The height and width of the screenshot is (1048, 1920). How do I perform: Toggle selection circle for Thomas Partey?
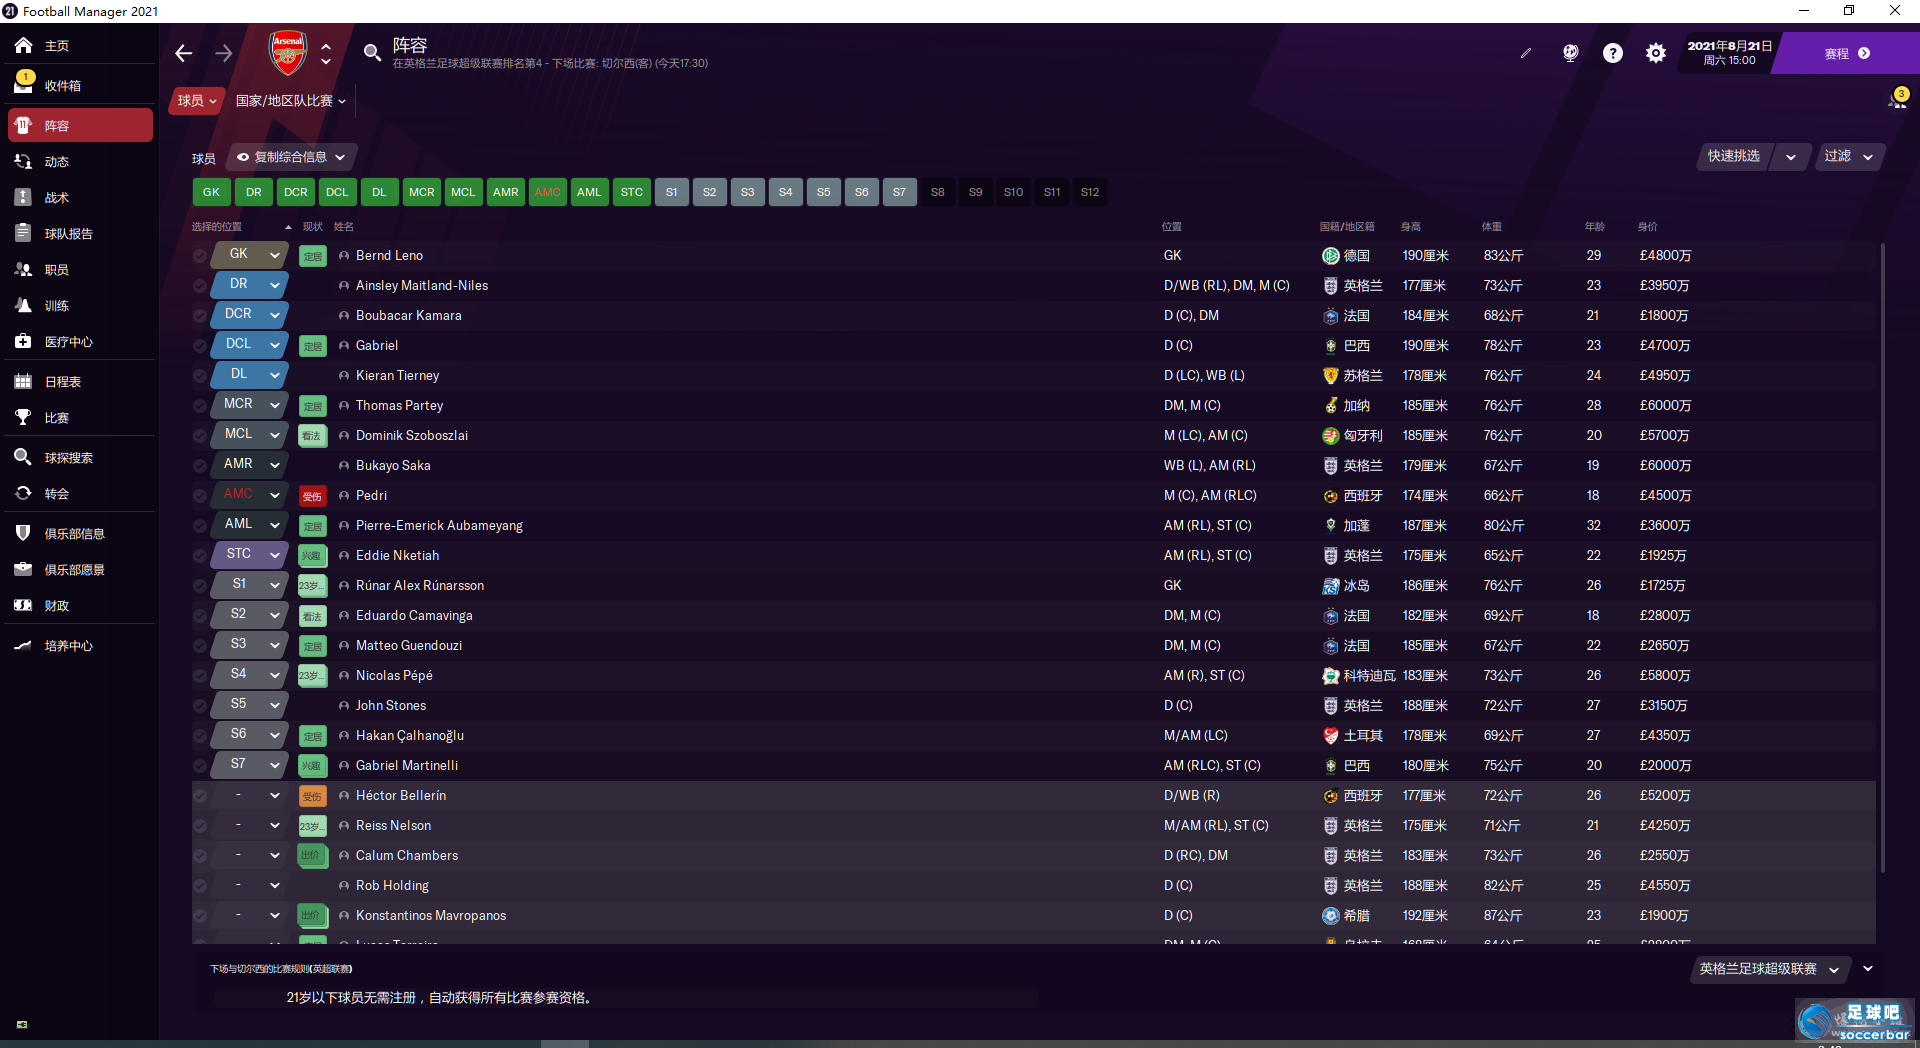200,406
